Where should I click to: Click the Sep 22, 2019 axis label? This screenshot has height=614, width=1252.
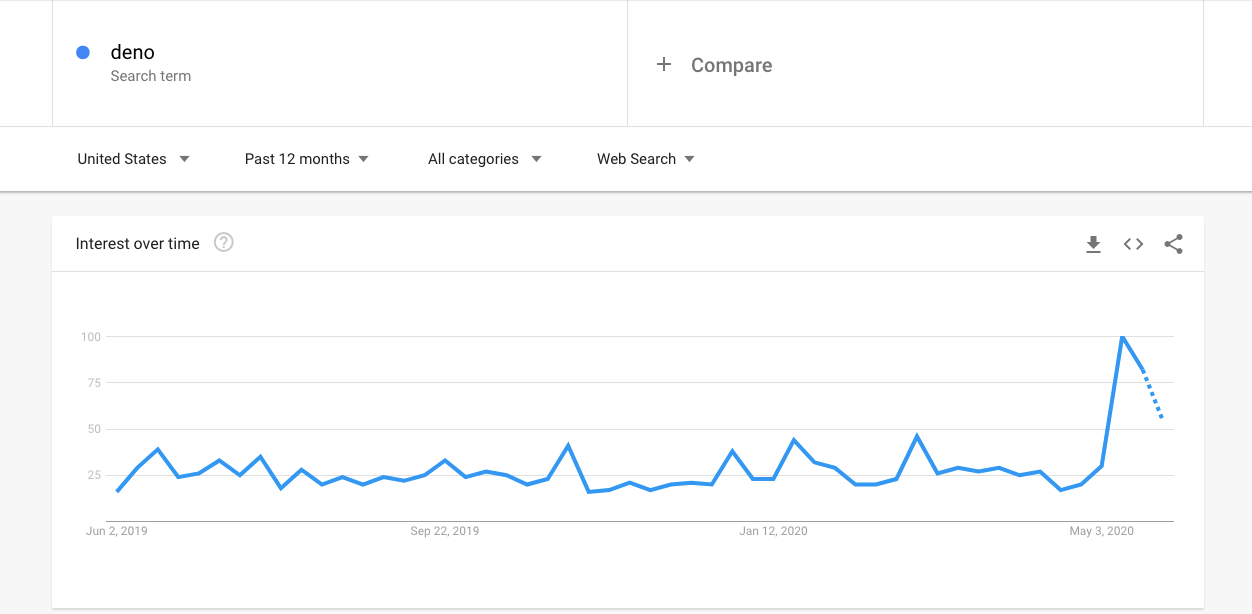click(444, 531)
